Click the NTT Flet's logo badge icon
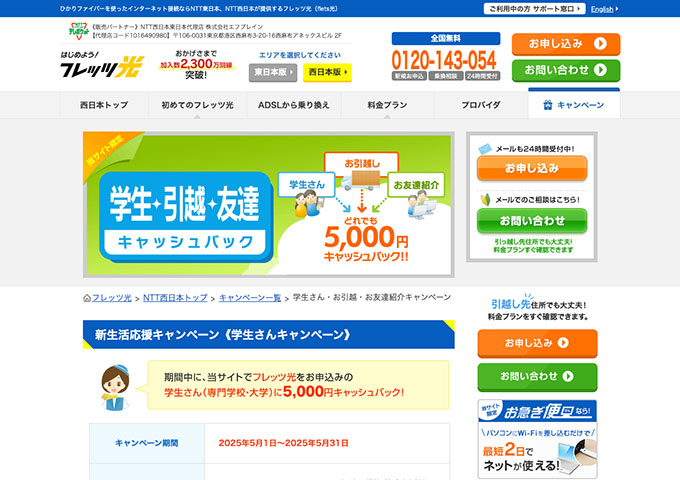Screen dimensions: 680x480 pos(78,31)
